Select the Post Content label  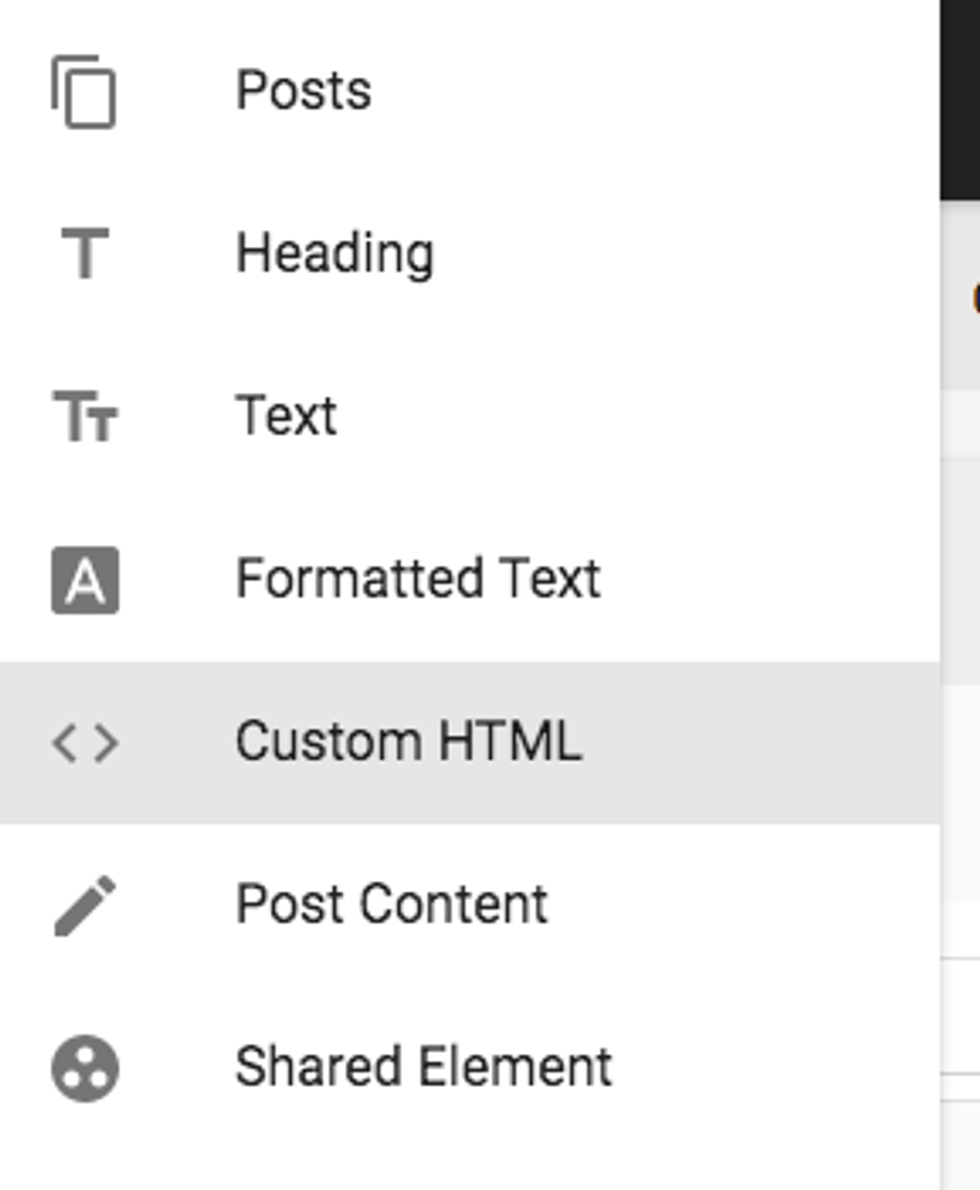point(392,905)
